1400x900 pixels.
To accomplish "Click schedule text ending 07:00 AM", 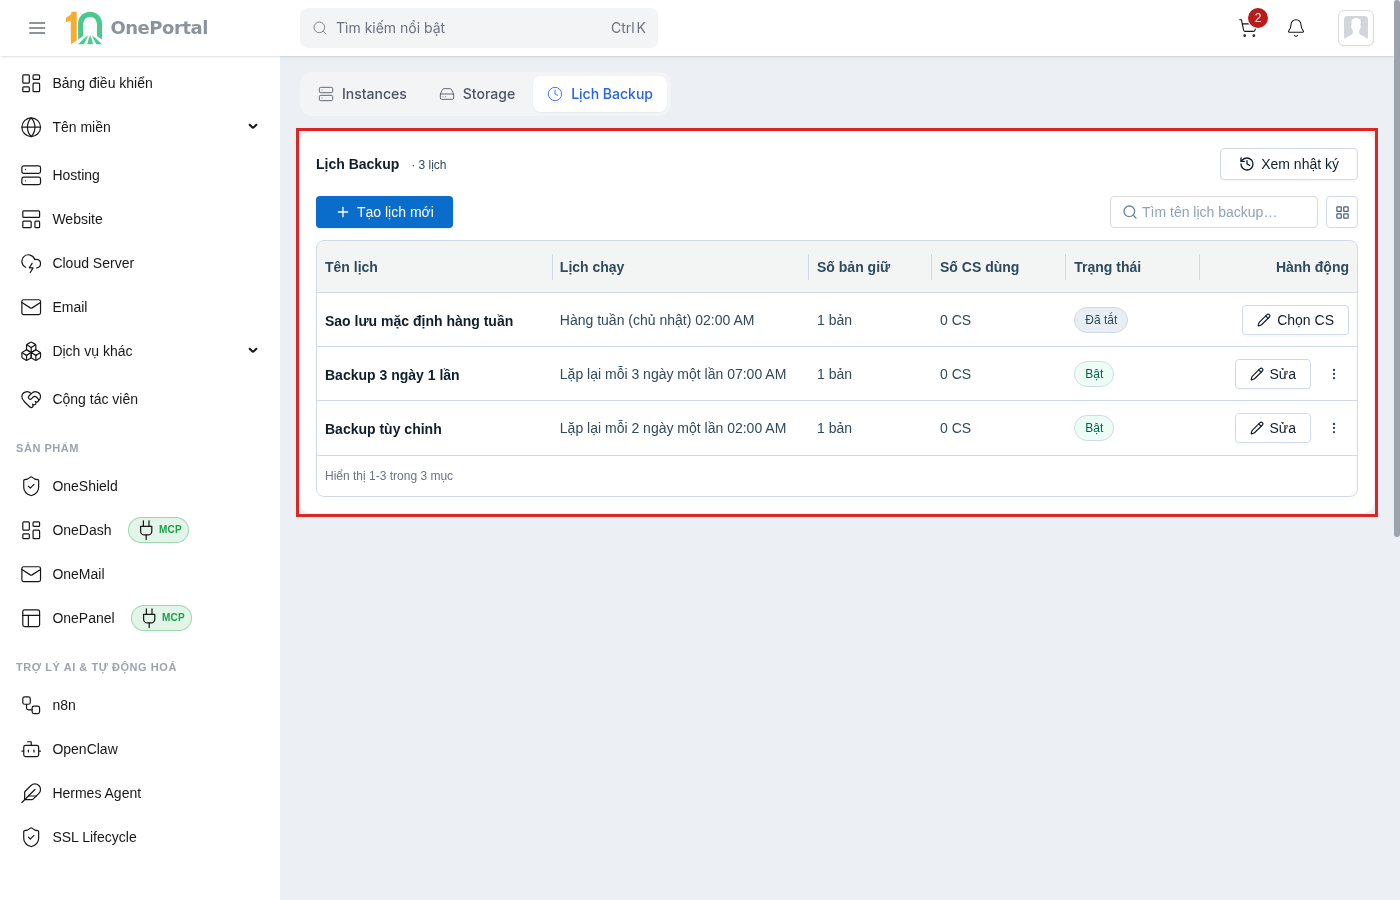I will click(673, 374).
